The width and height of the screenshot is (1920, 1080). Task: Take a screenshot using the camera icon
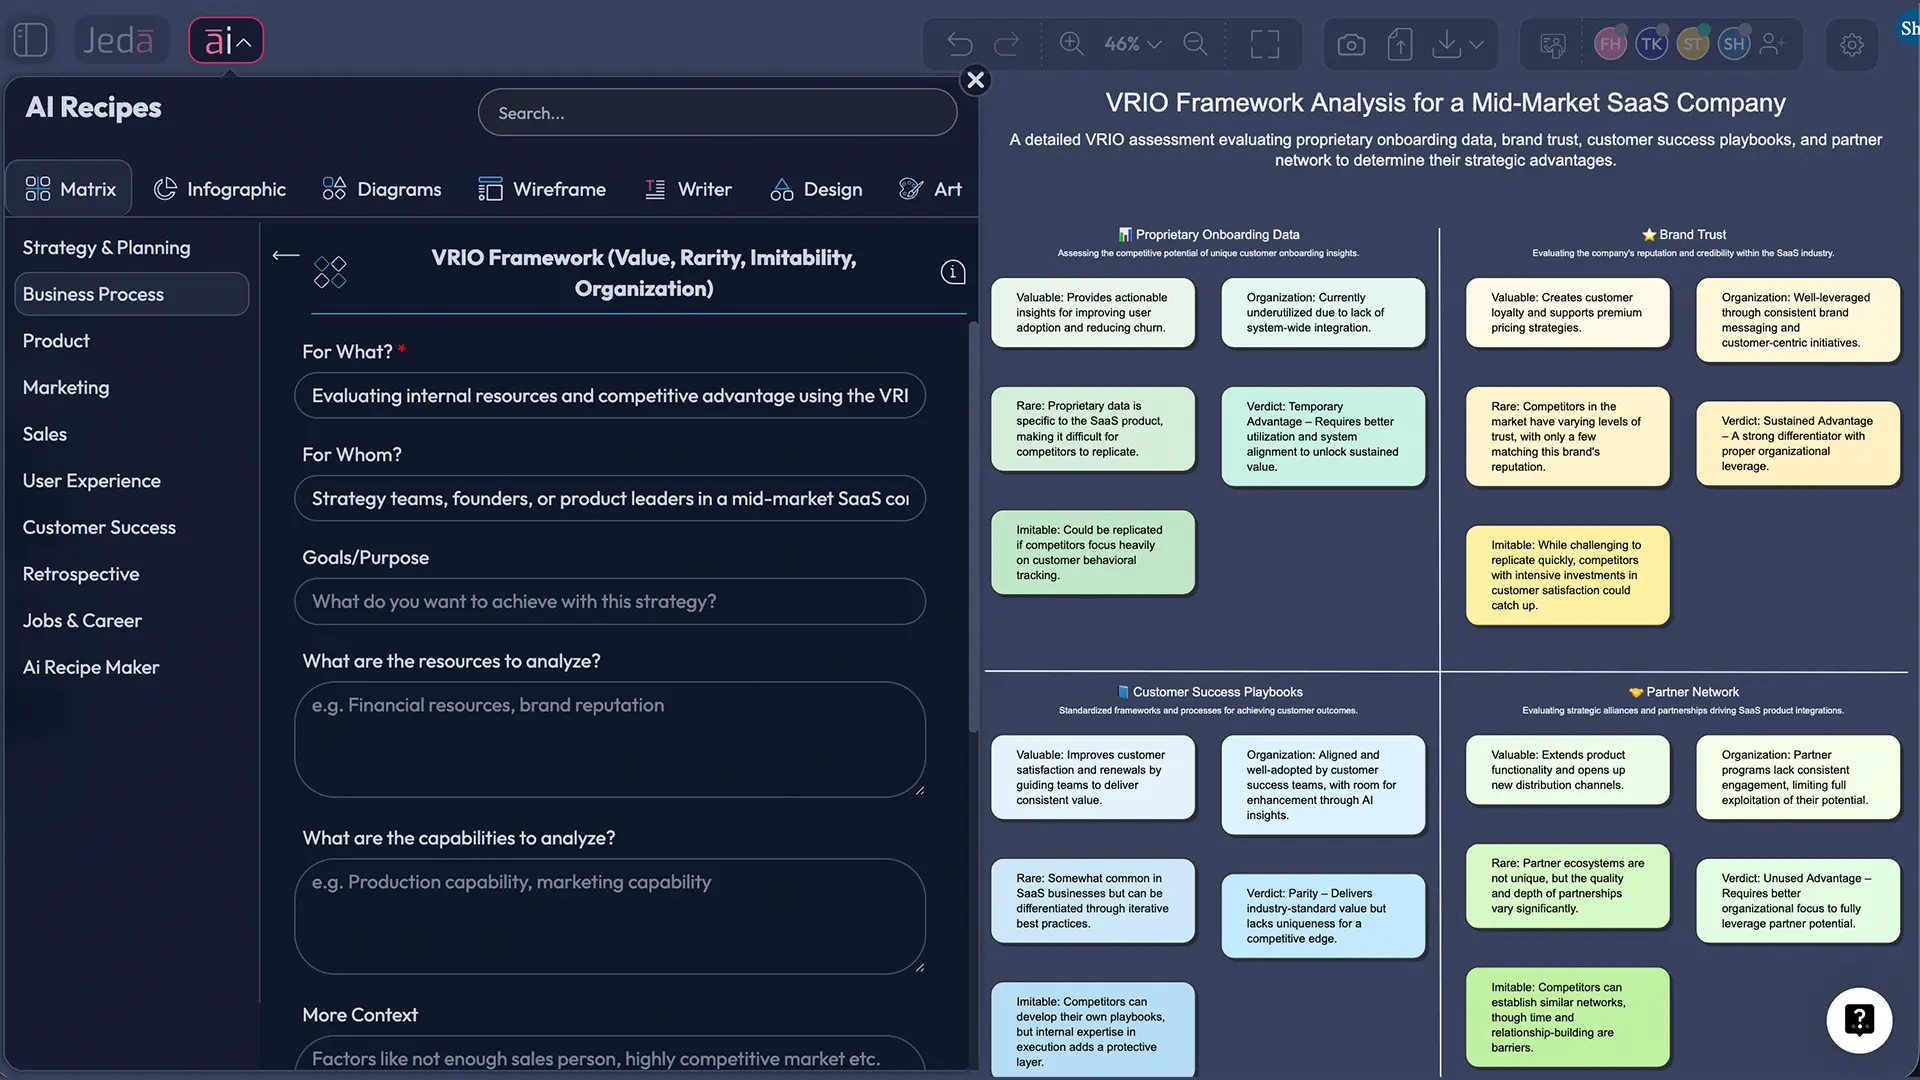1350,44
